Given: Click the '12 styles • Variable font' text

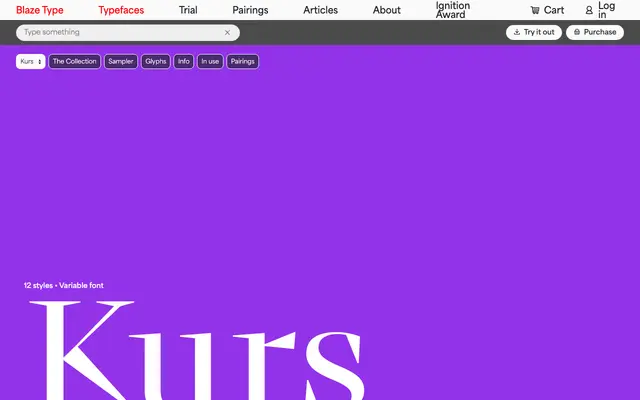Looking at the screenshot, I should click(64, 286).
